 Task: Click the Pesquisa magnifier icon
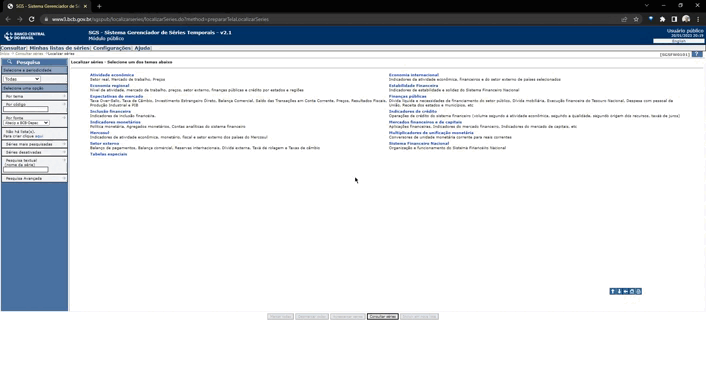coord(9,62)
